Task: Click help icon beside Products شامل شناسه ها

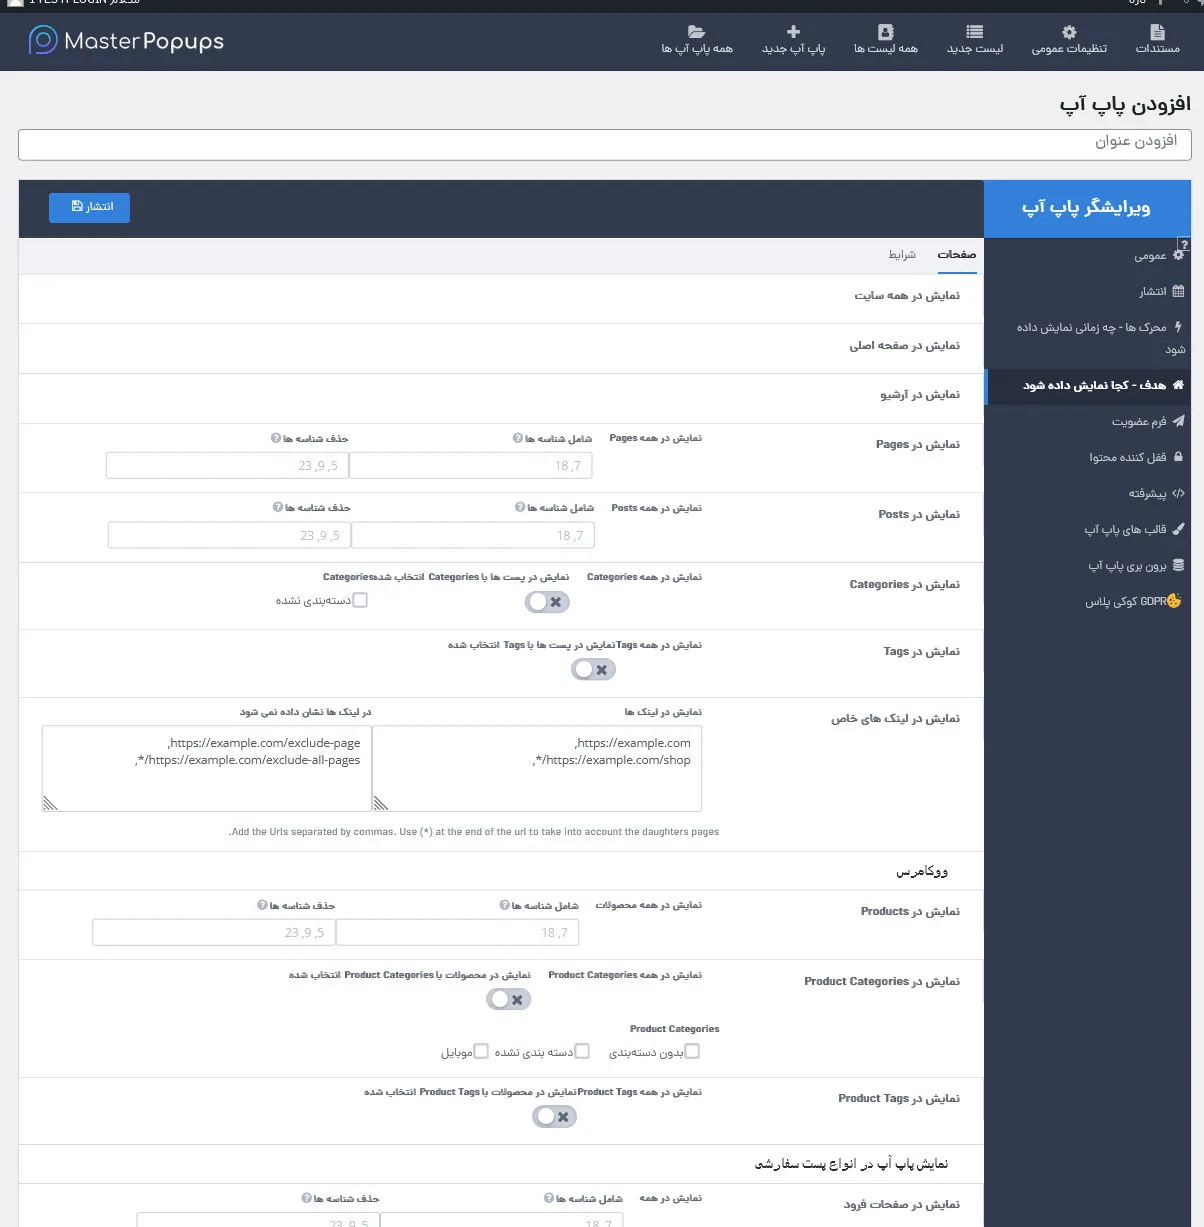Action: (505, 905)
